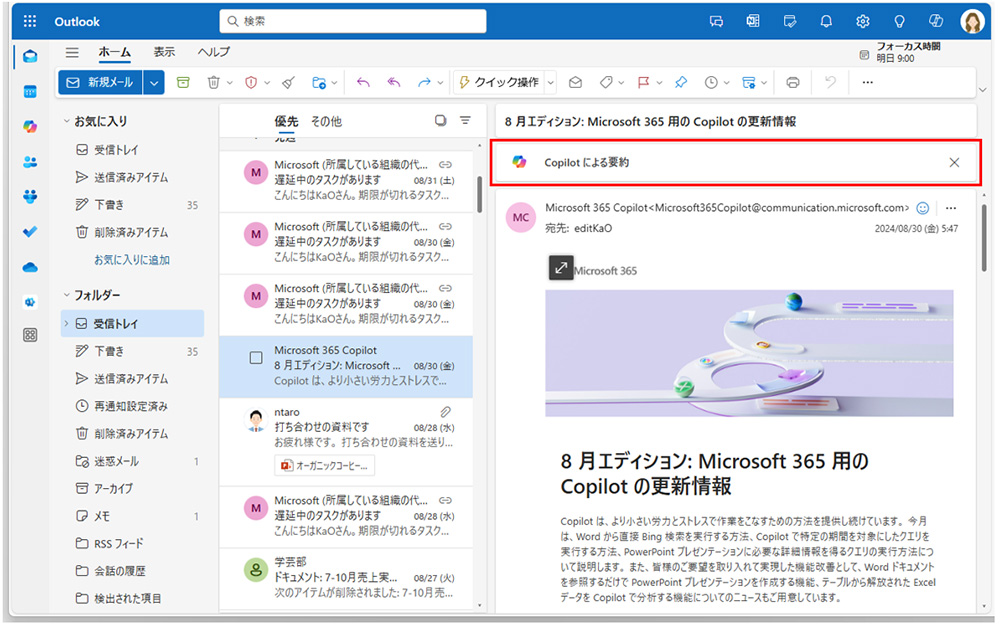
Task: Open the 表示 menu in the ribbon
Action: (x=167, y=52)
